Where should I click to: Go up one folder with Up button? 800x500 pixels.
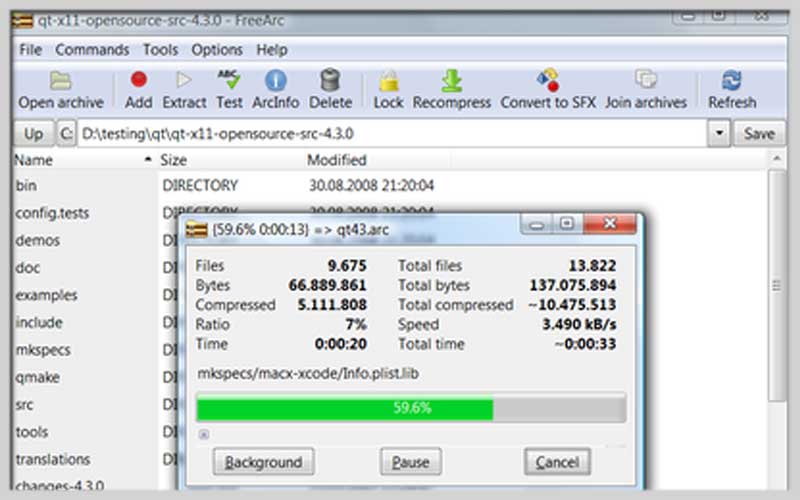33,134
